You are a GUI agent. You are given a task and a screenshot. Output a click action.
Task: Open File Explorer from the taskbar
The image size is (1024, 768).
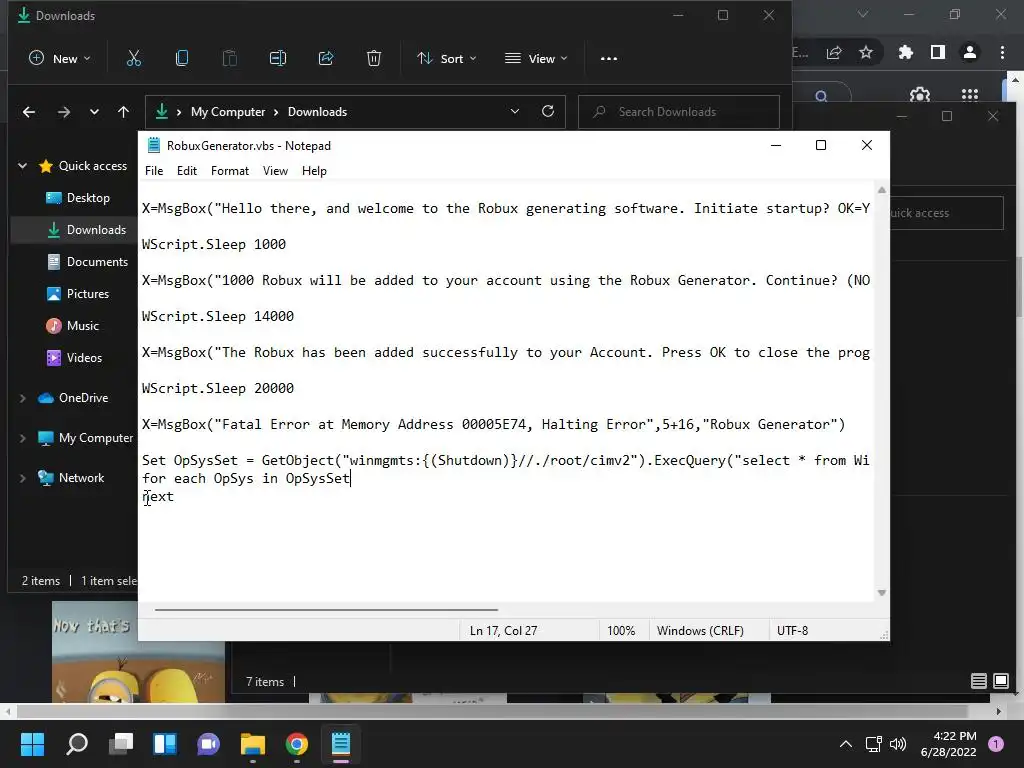253,744
